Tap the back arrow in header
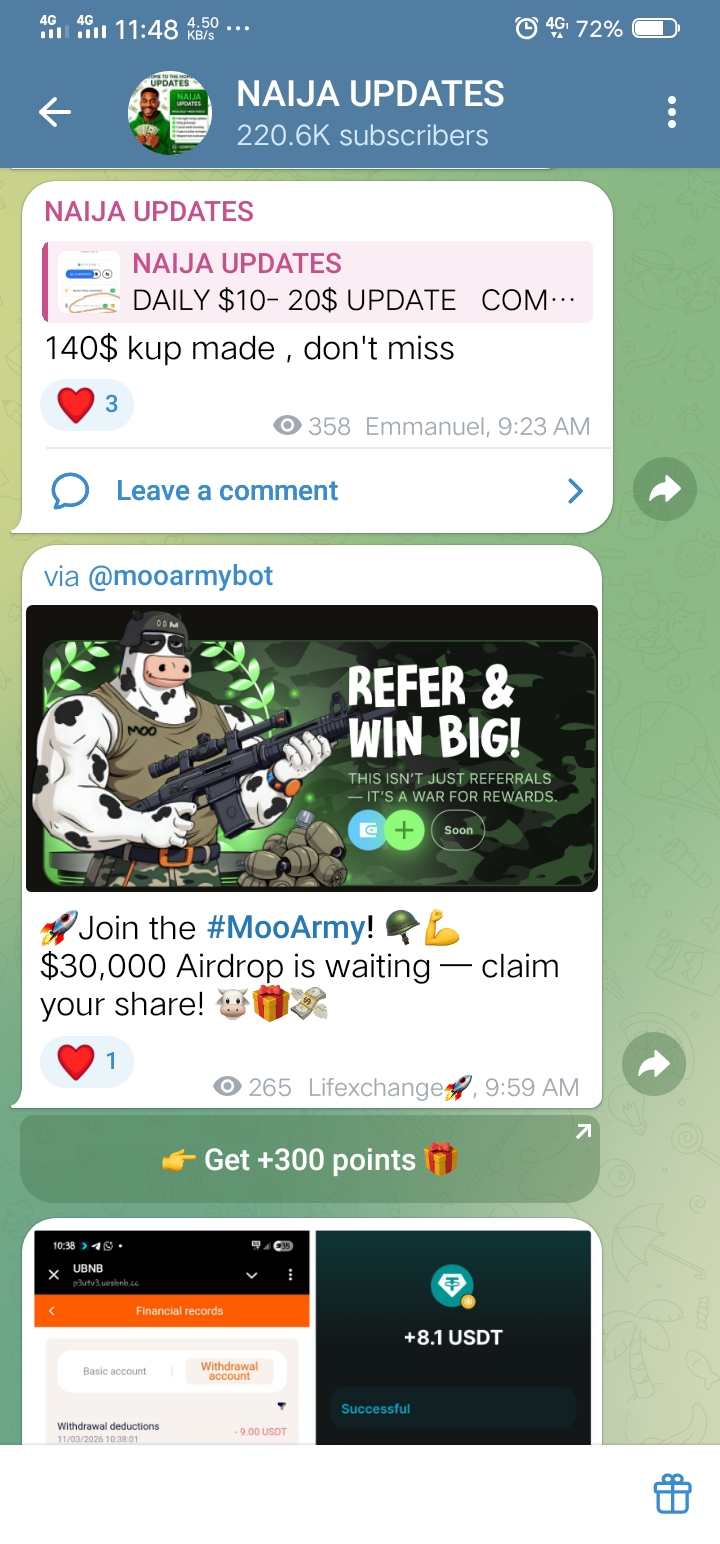720x1544 pixels. click(x=54, y=113)
